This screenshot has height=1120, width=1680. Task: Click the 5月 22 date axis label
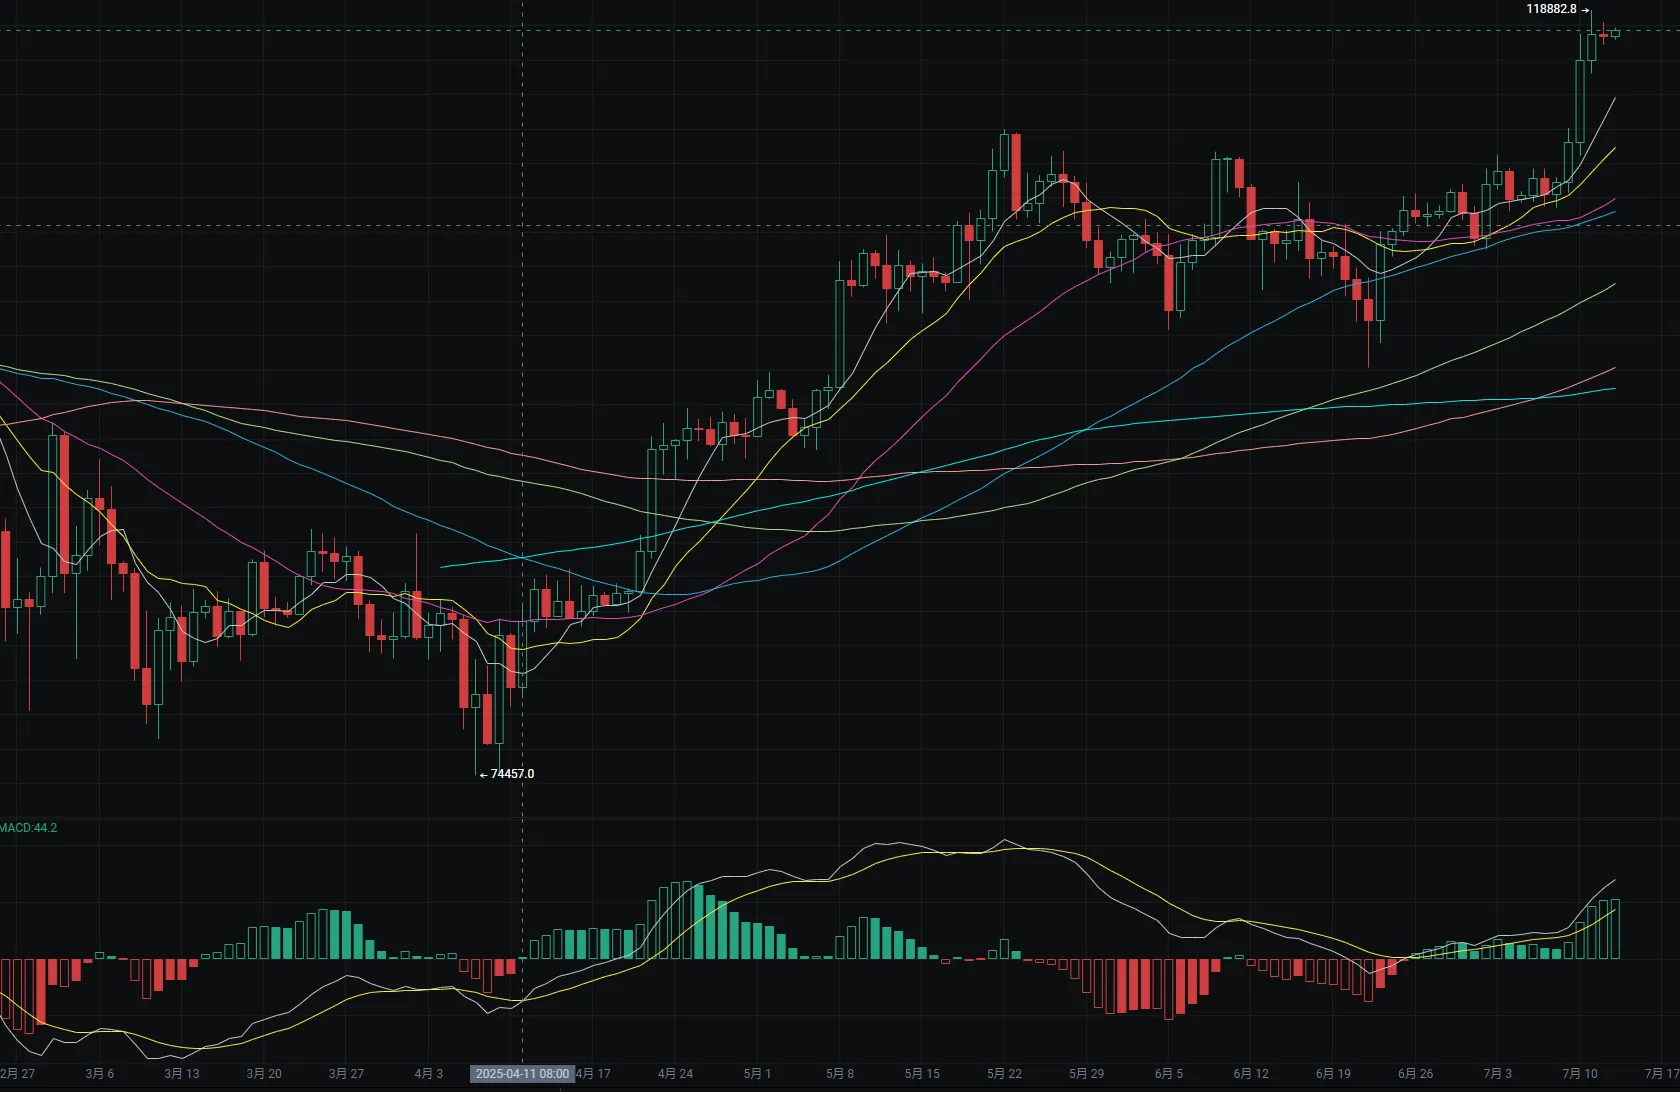[x=1004, y=1074]
